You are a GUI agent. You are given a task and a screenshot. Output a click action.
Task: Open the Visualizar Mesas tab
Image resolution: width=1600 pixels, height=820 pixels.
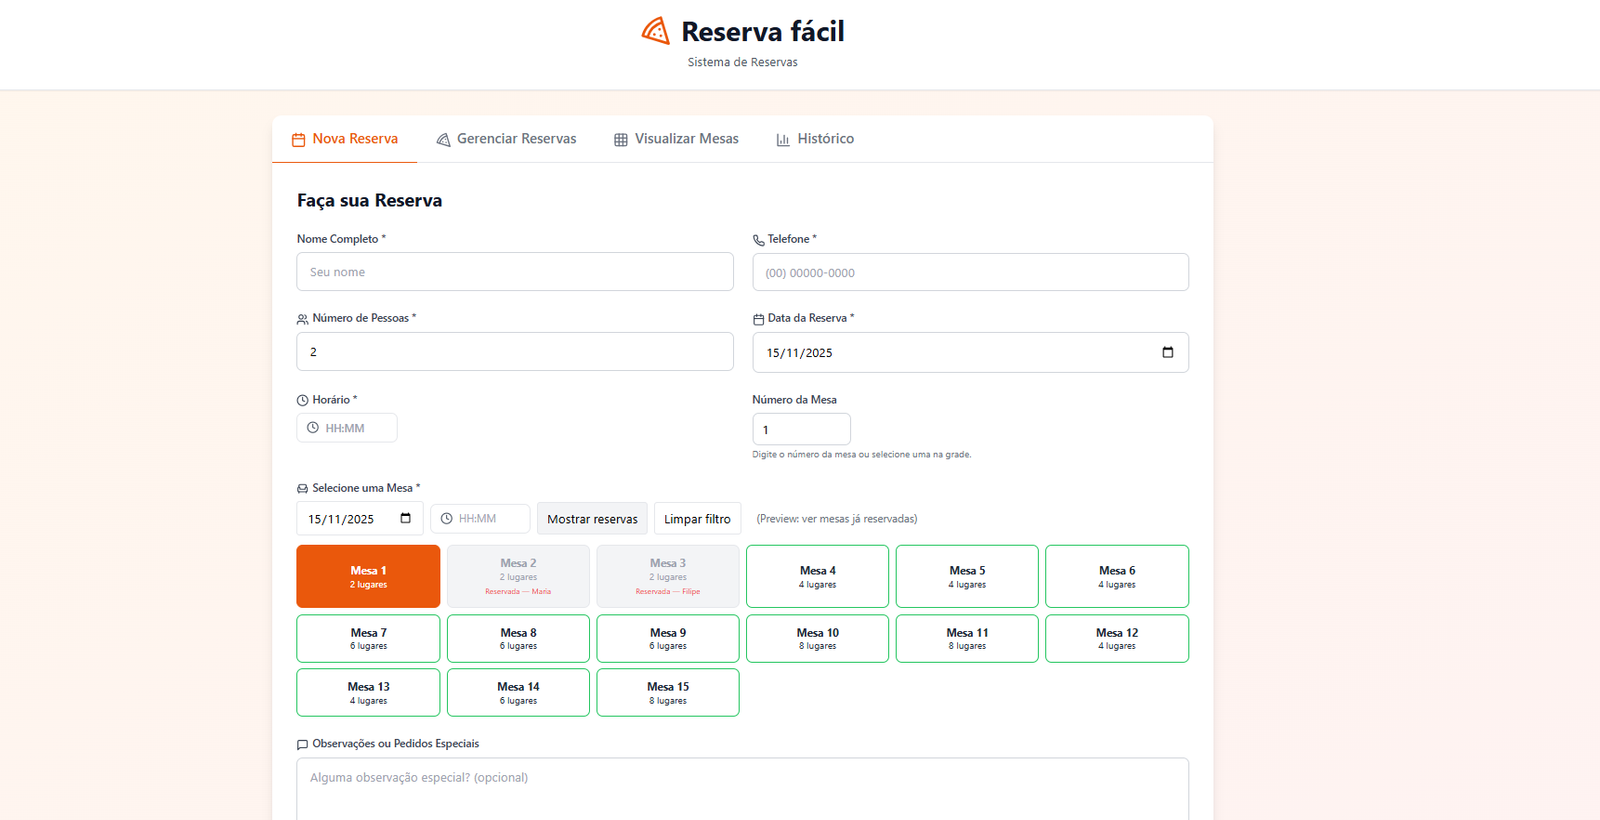point(676,139)
